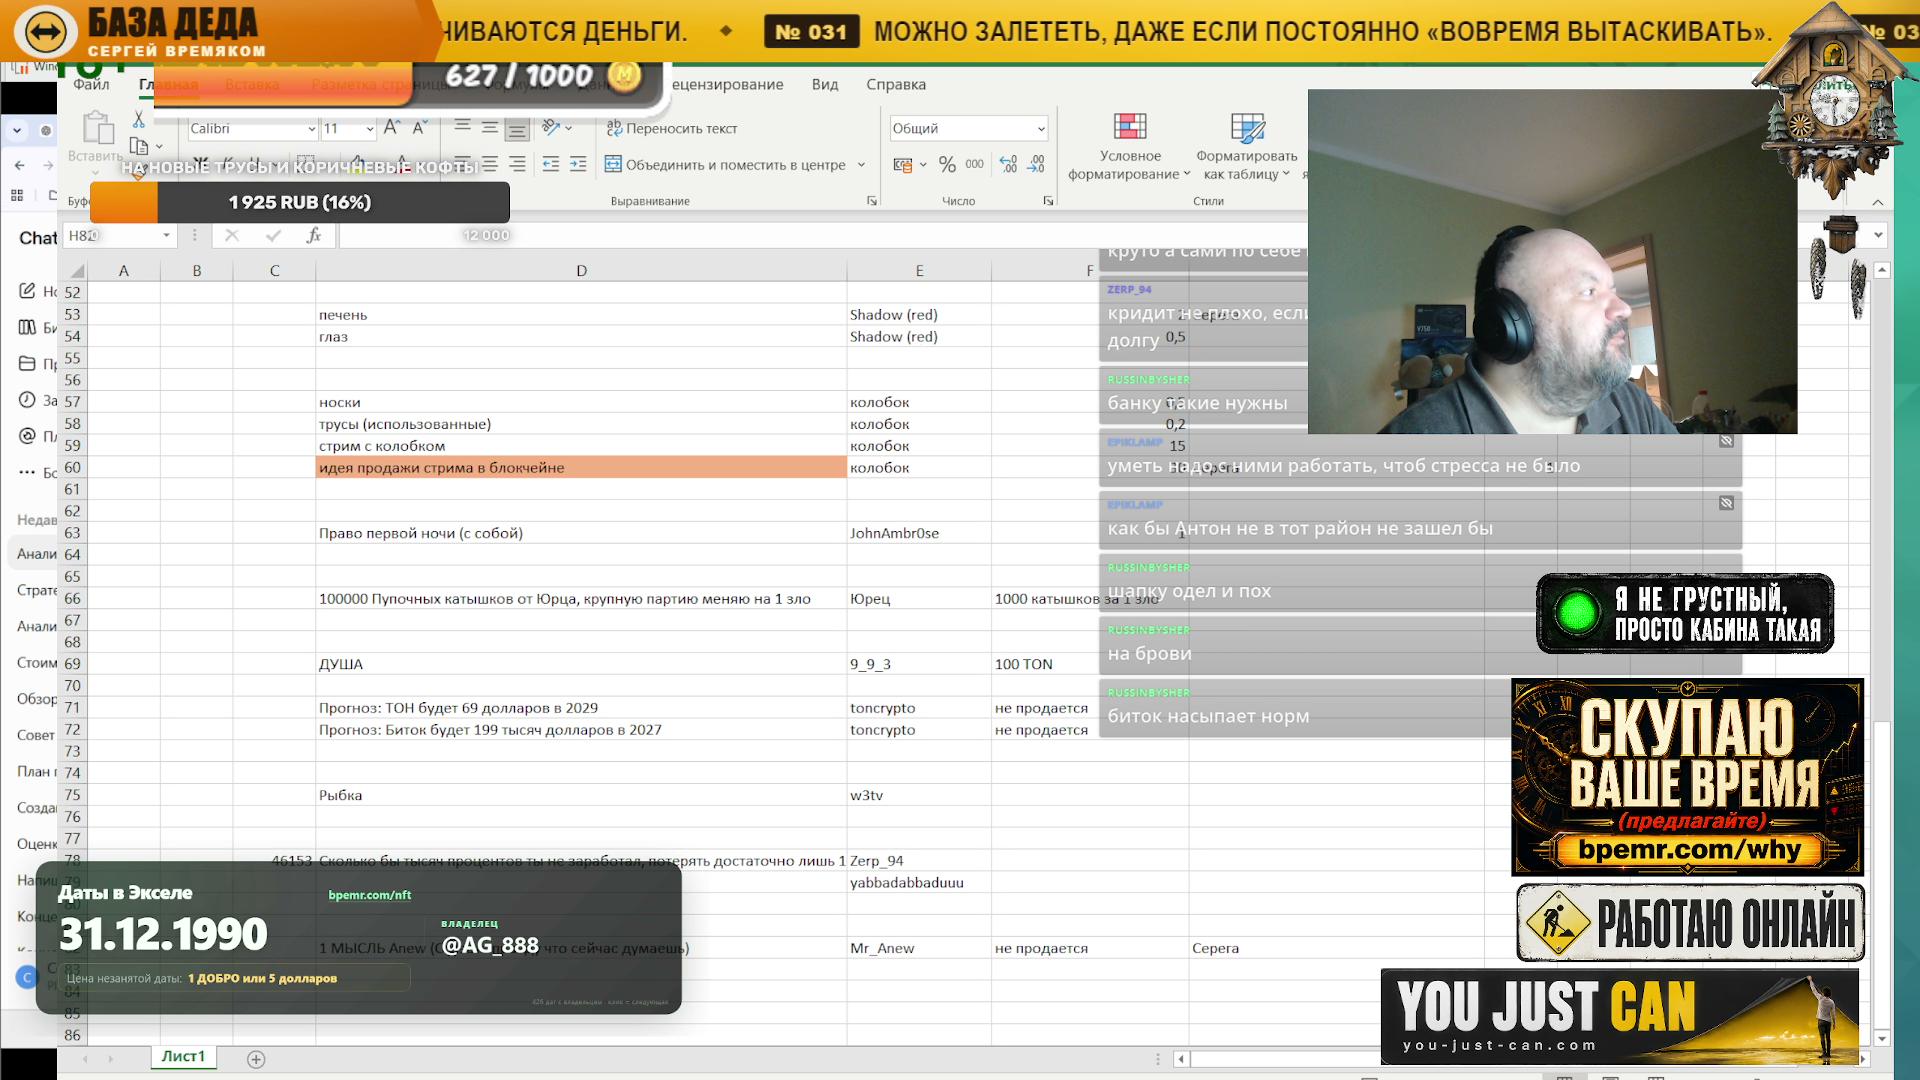The height and width of the screenshot is (1080, 1920).
Task: Click the Cut scissors icon
Action: (139, 119)
